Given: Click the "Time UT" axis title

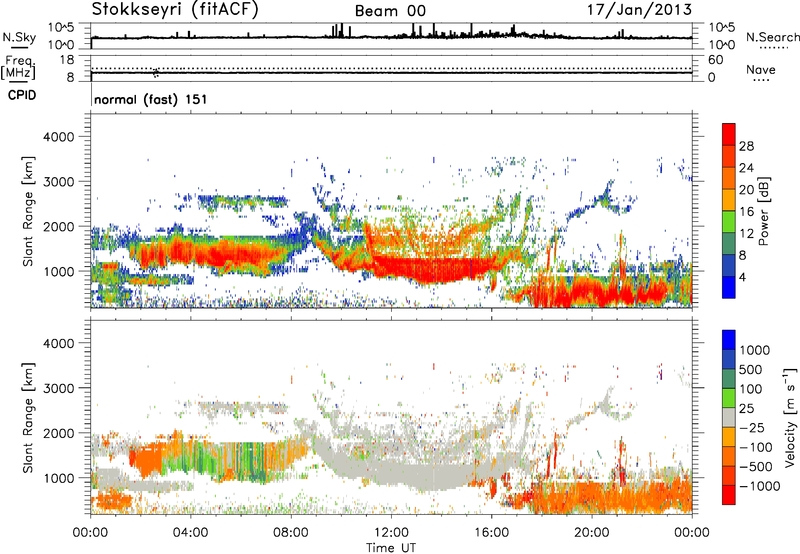Looking at the screenshot, I should click(x=391, y=547).
